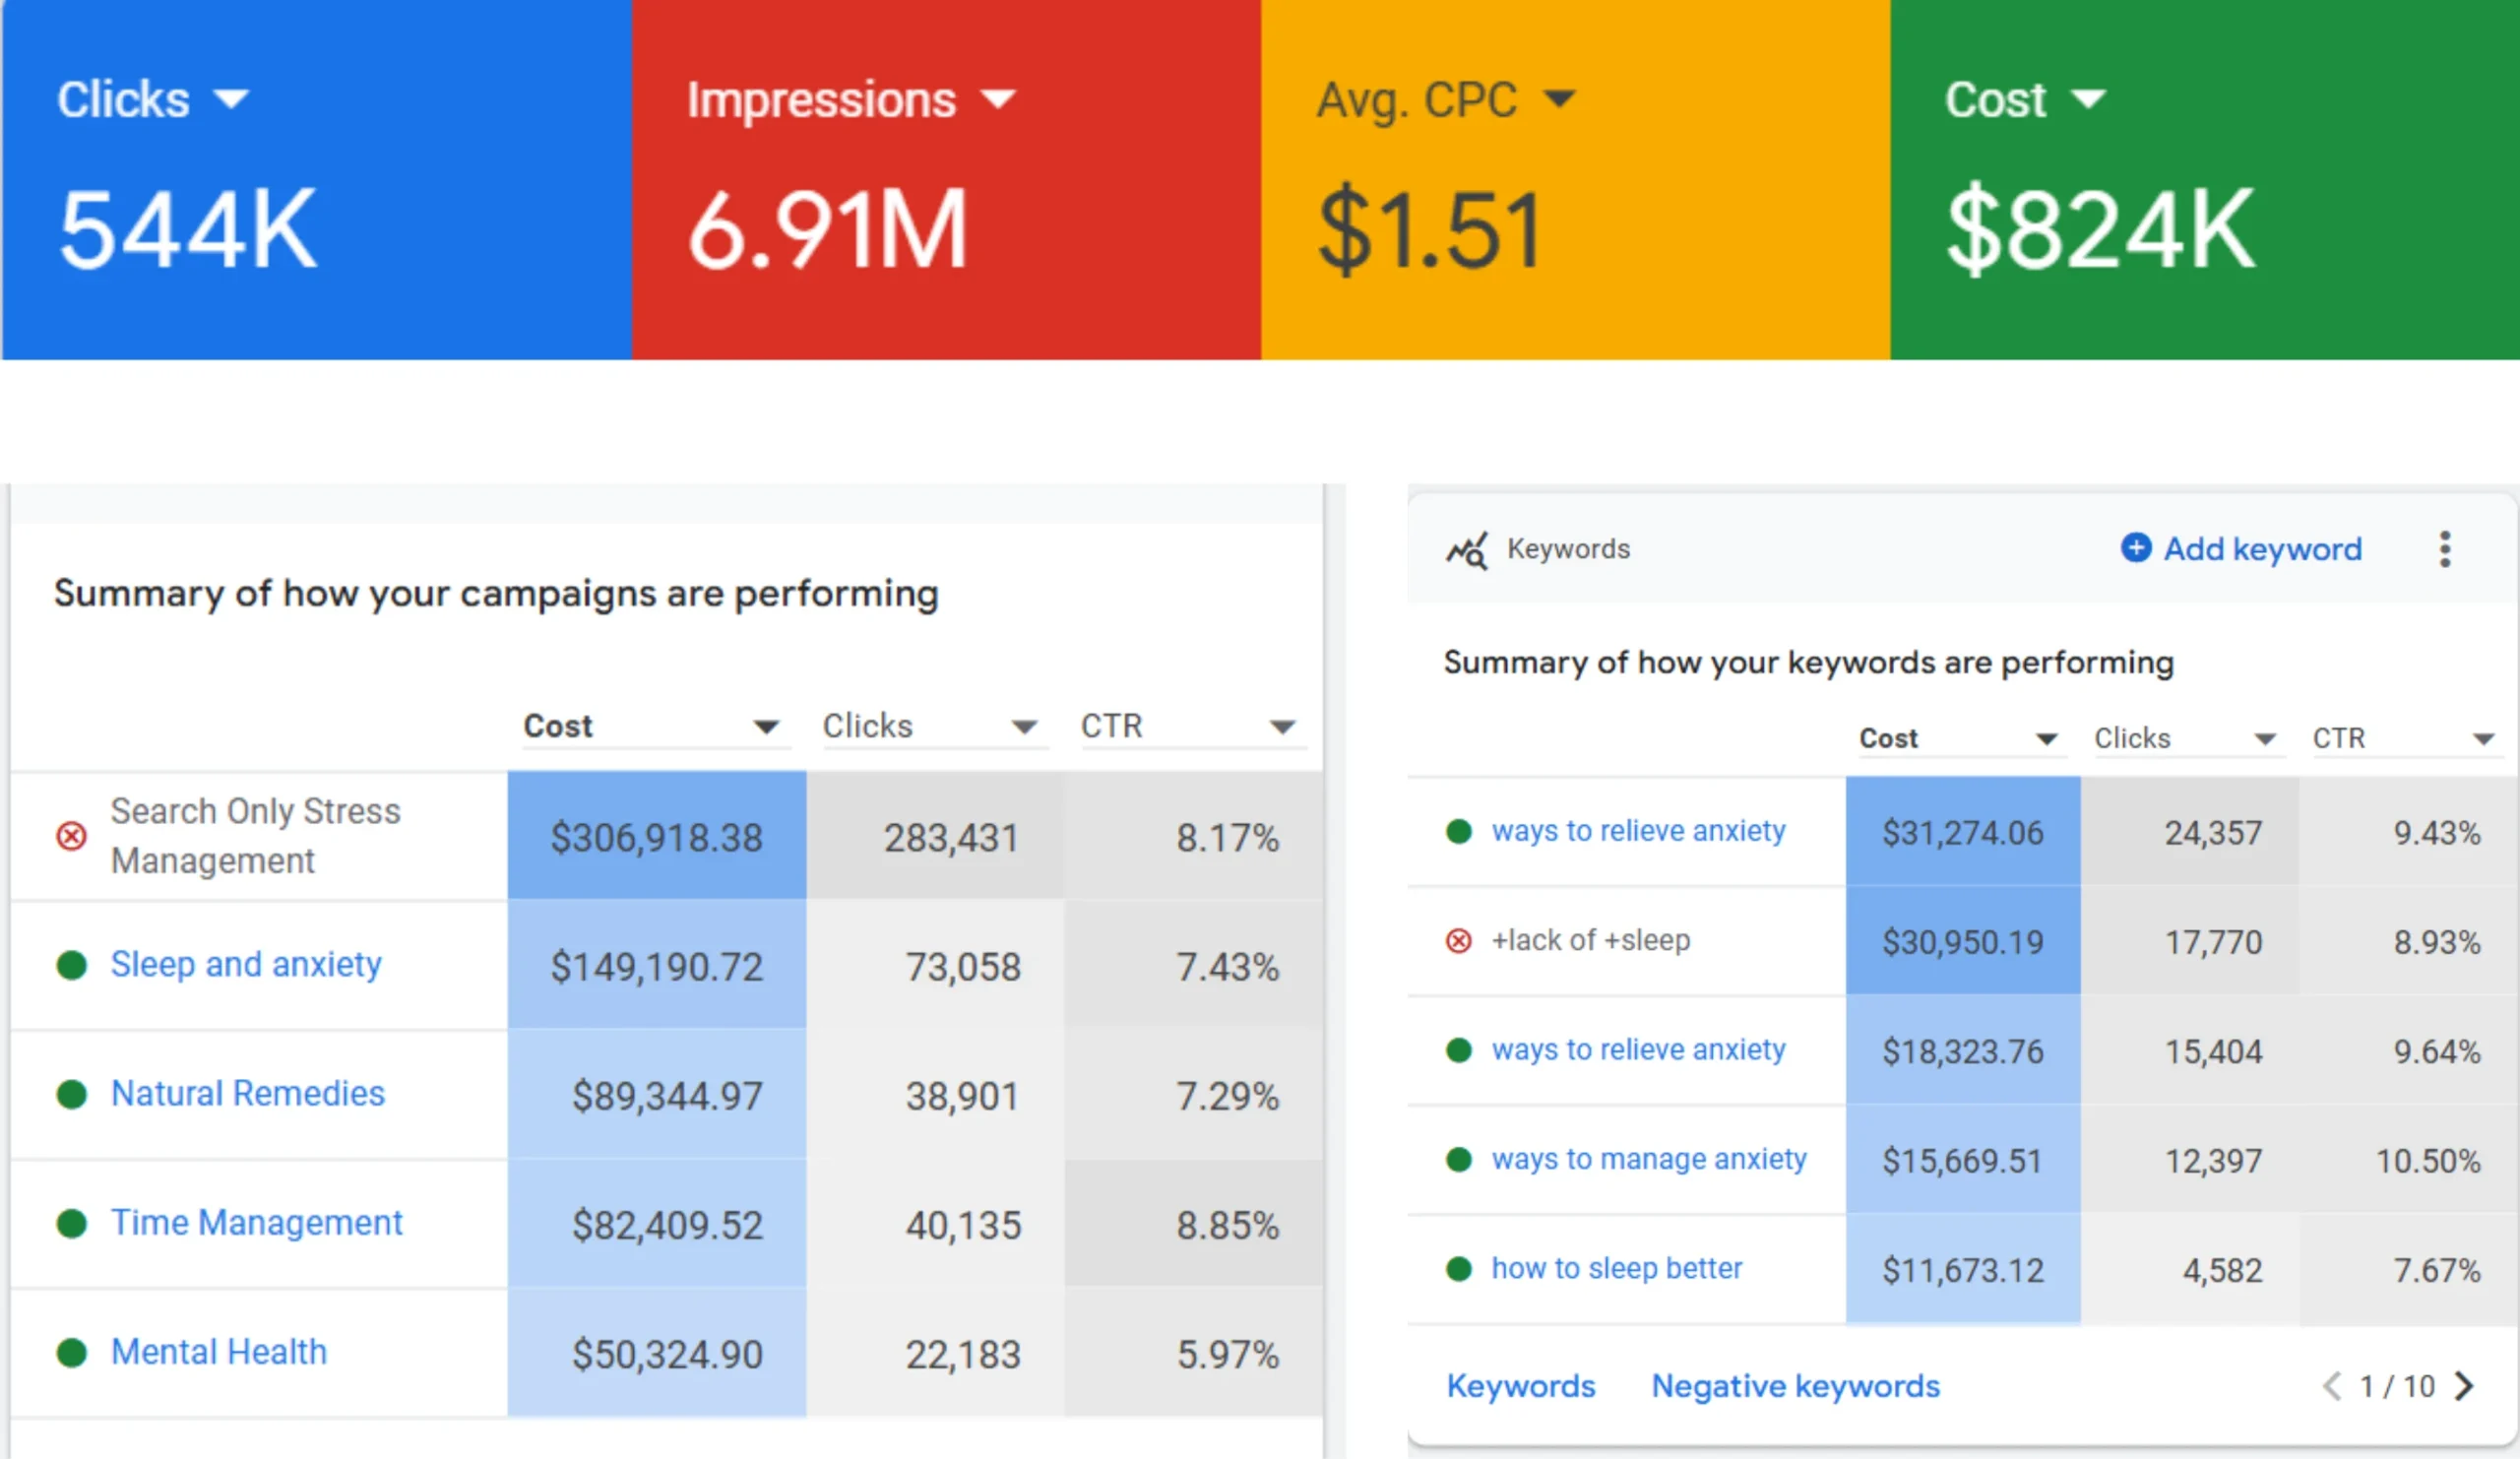Open the ways to manage anxiety keyword

1648,1159
